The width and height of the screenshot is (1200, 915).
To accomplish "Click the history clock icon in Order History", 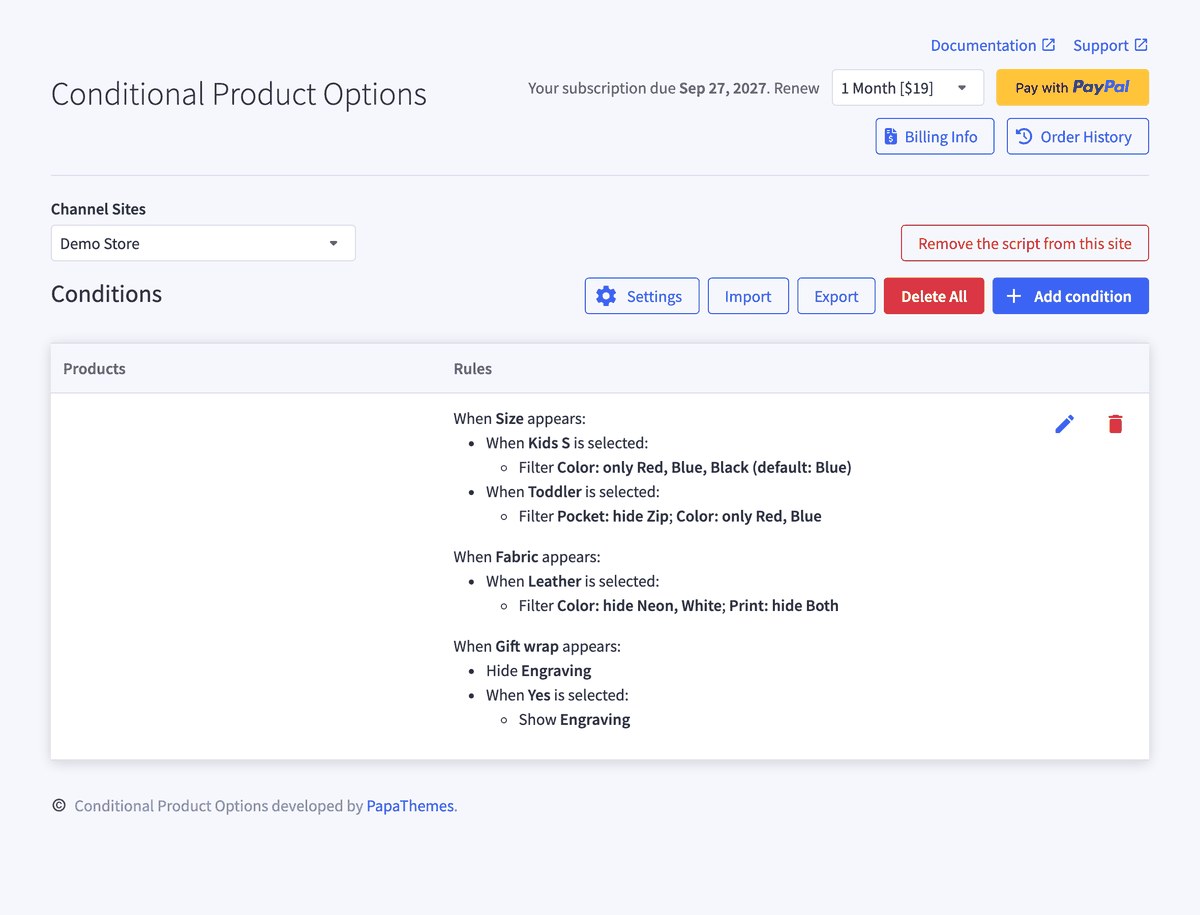I will point(1024,137).
